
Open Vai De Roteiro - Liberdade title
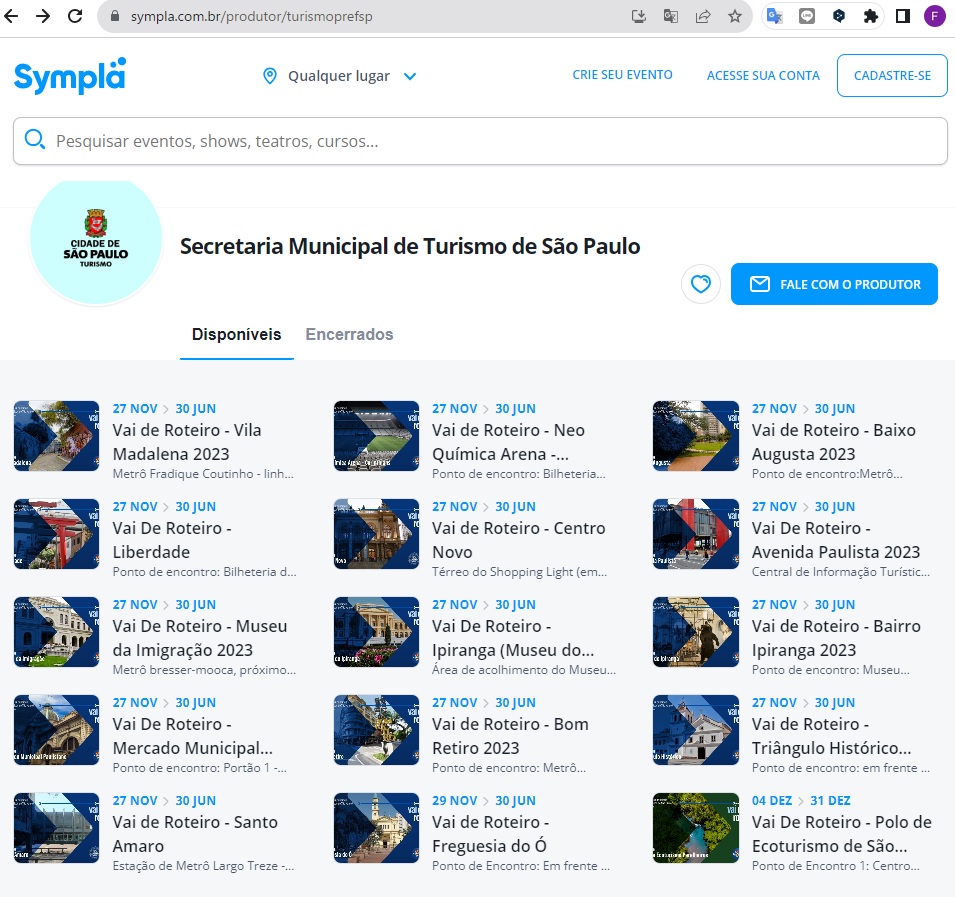pos(172,540)
